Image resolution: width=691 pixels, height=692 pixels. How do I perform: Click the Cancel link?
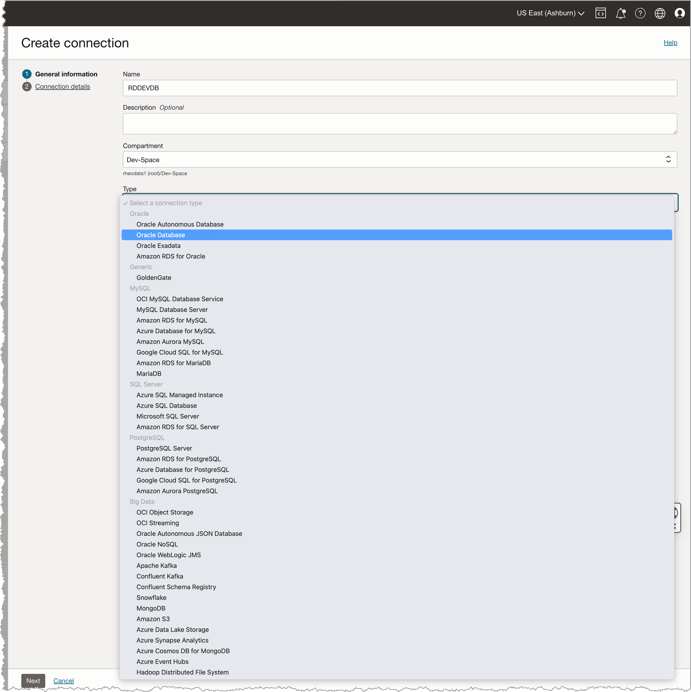(x=63, y=681)
